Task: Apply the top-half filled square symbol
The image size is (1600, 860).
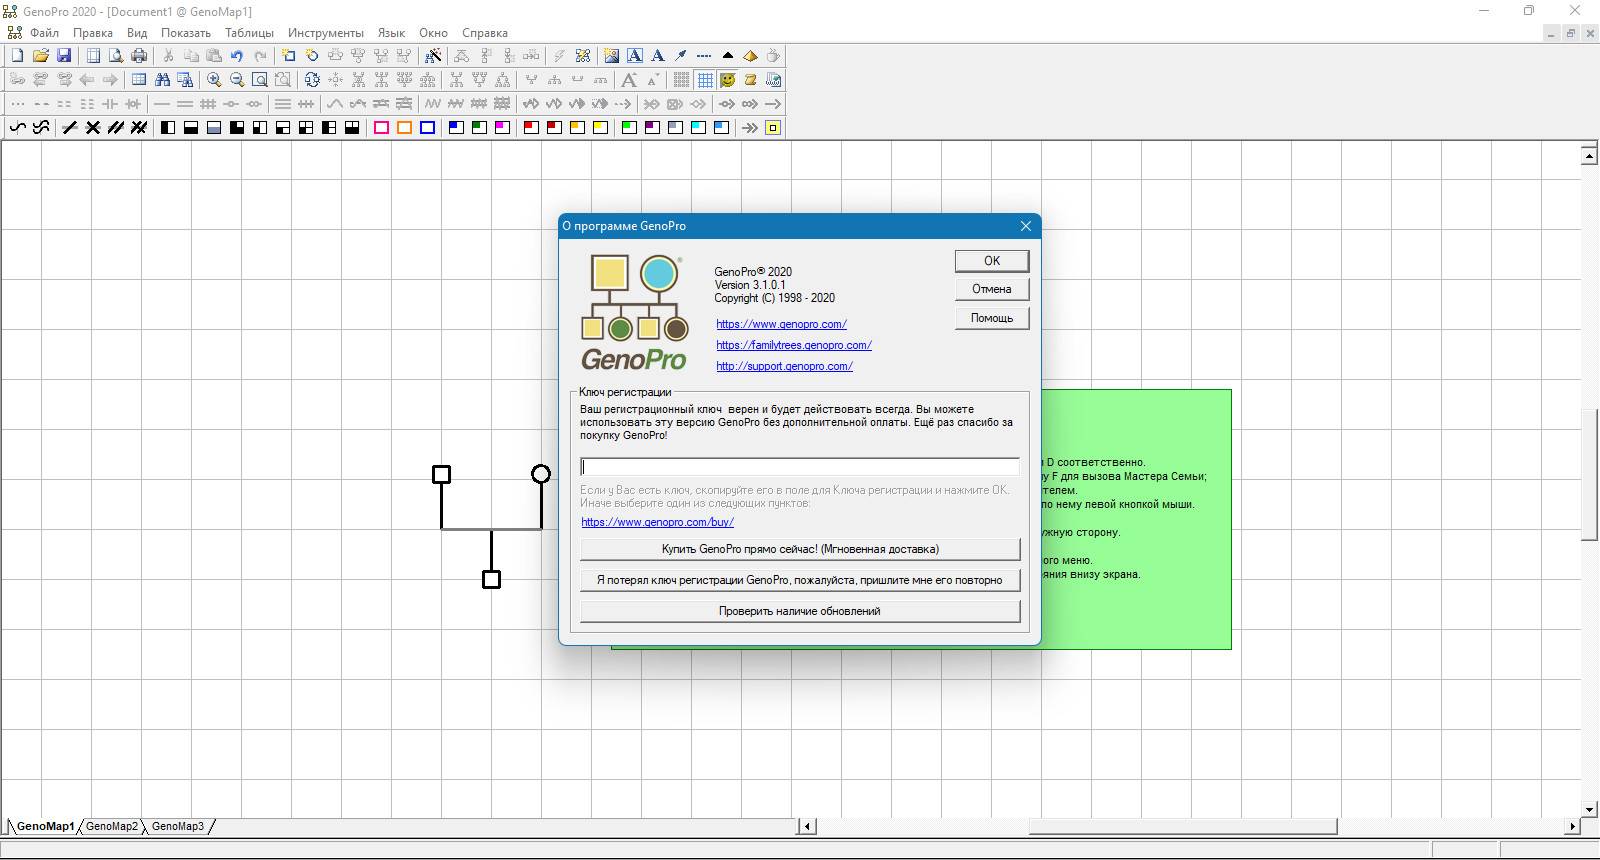Action: pos(191,128)
